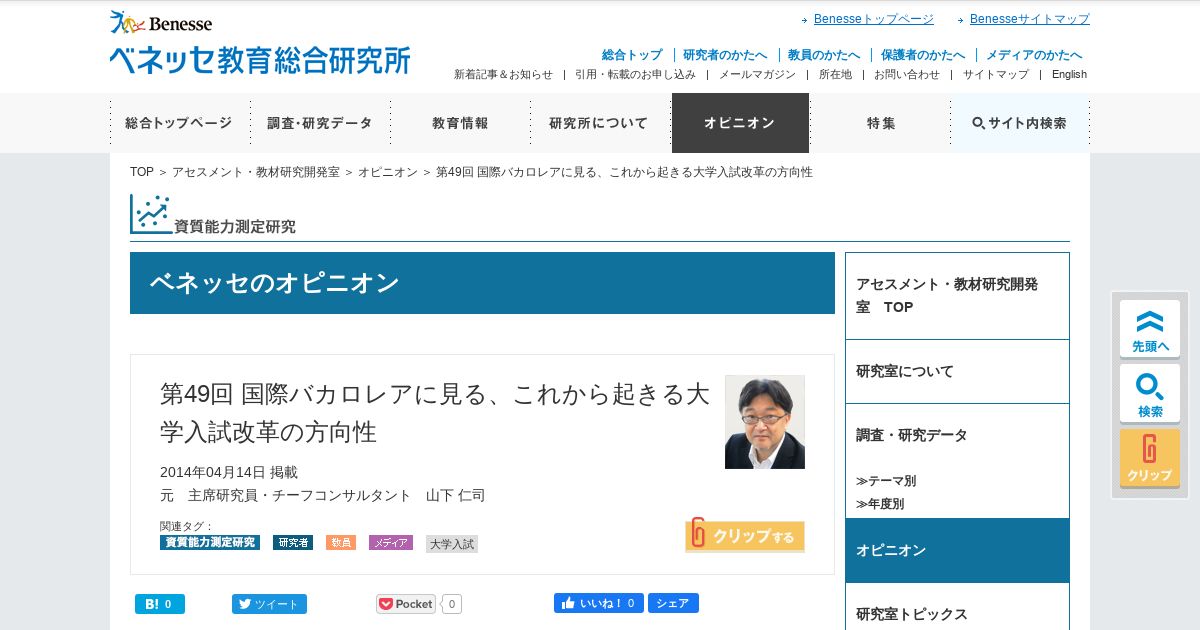Share via Hatena B! bookmark button
The image size is (1200, 630).
tap(160, 604)
